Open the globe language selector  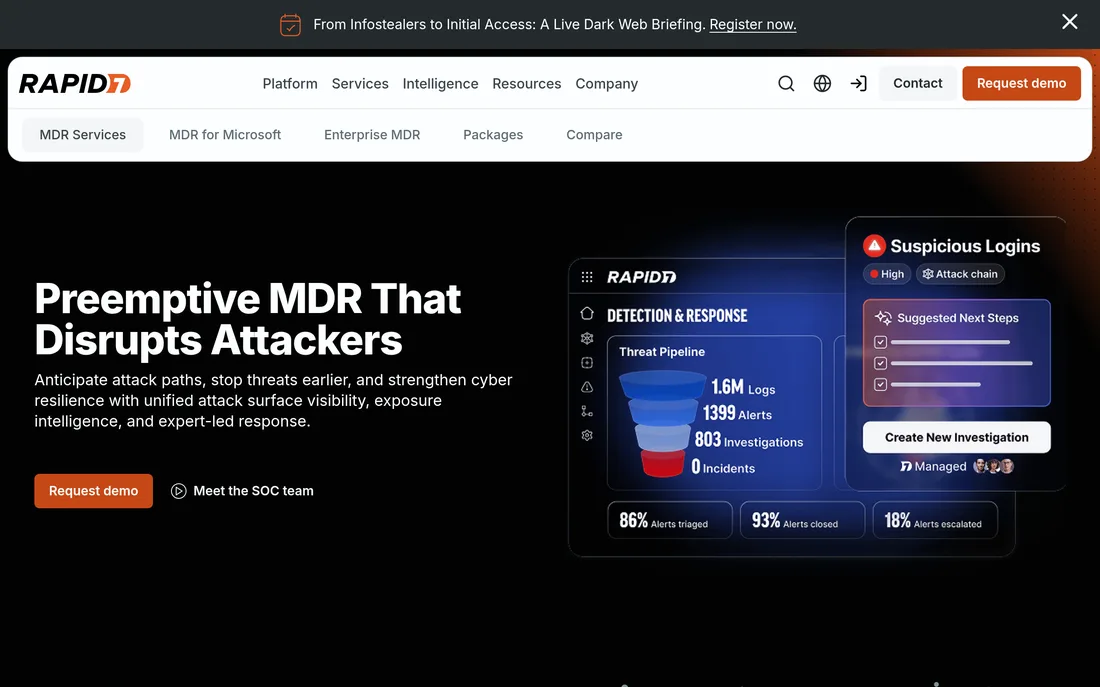click(x=822, y=84)
